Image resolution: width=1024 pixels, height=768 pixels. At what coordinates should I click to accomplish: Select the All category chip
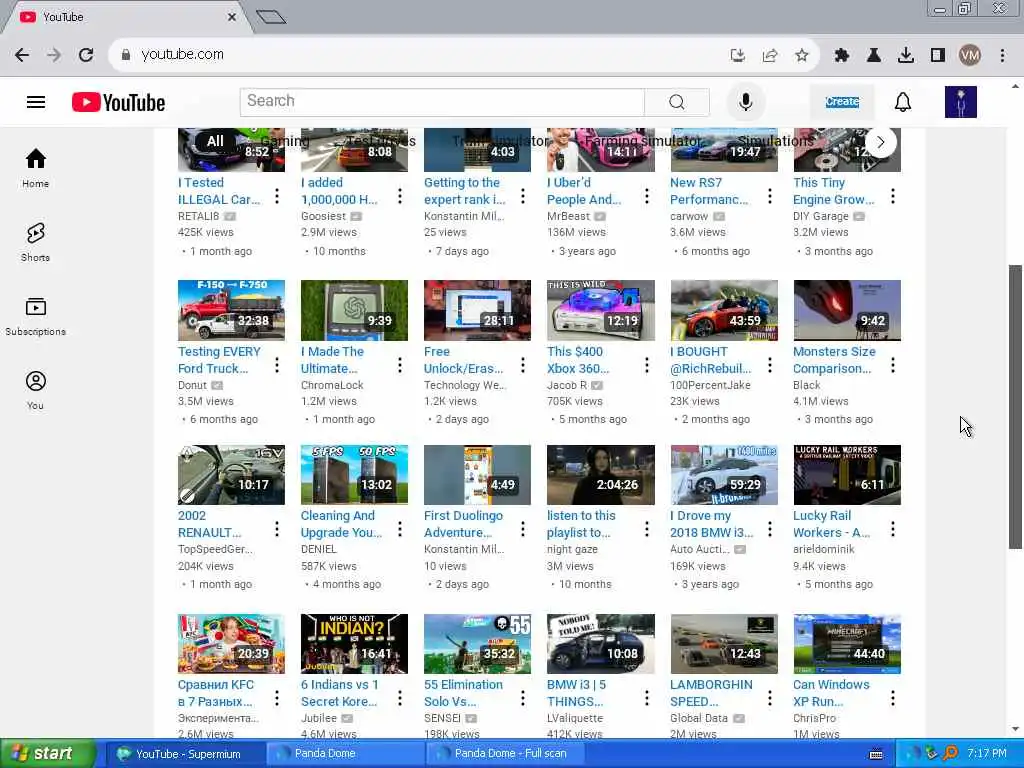click(x=215, y=141)
